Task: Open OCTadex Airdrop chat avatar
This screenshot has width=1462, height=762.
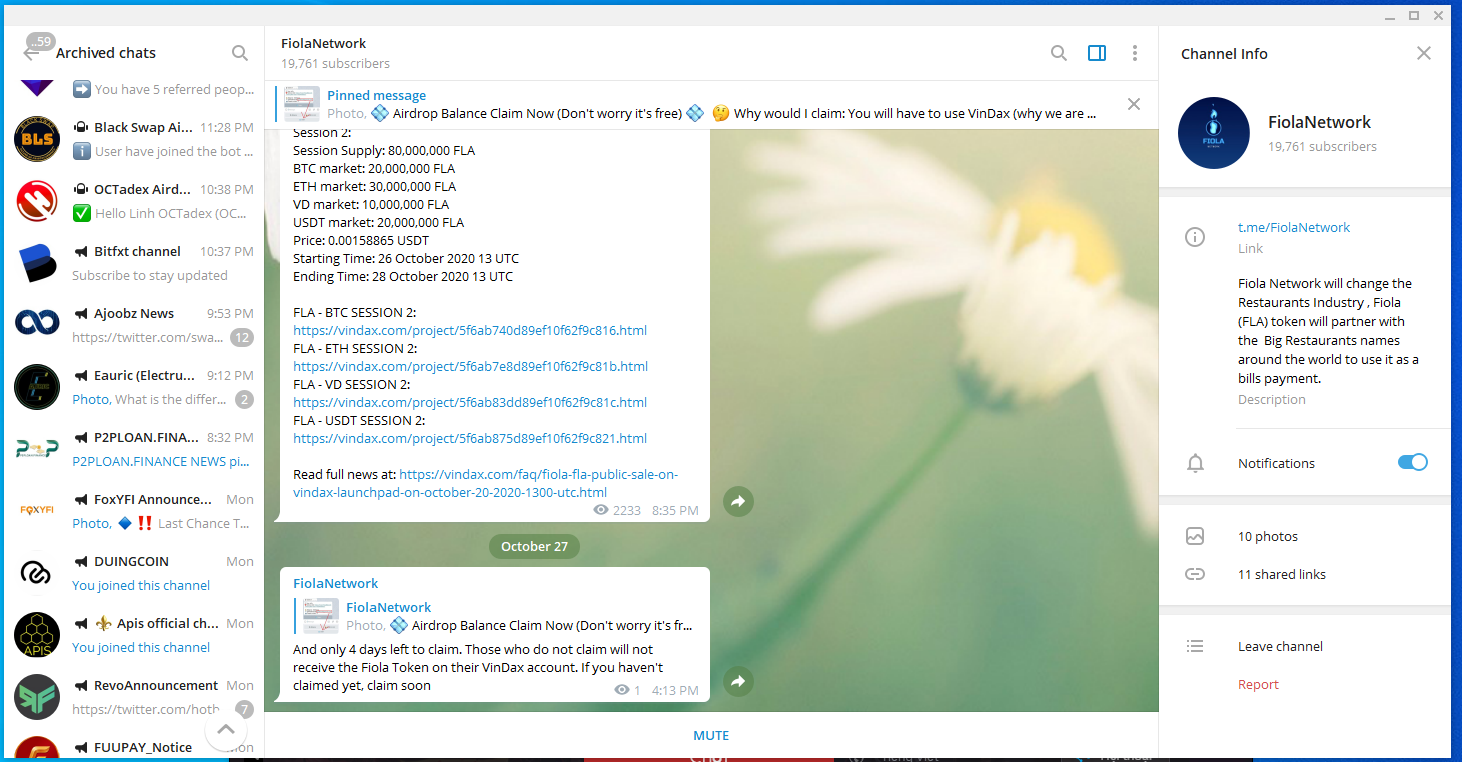Action: [x=37, y=202]
